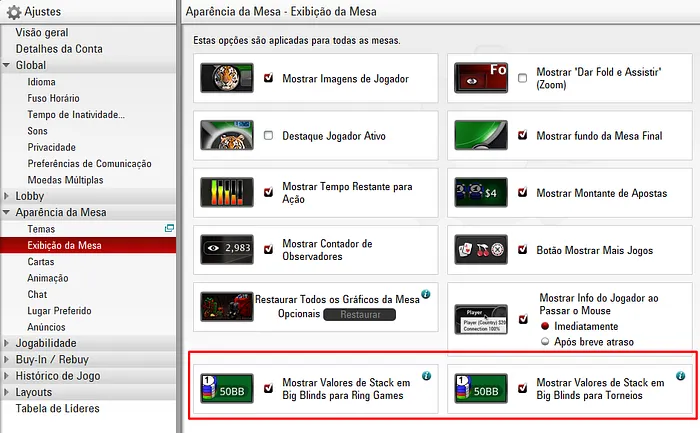Select the Após breve atraso radio option
This screenshot has height=433, width=700.
(545, 341)
